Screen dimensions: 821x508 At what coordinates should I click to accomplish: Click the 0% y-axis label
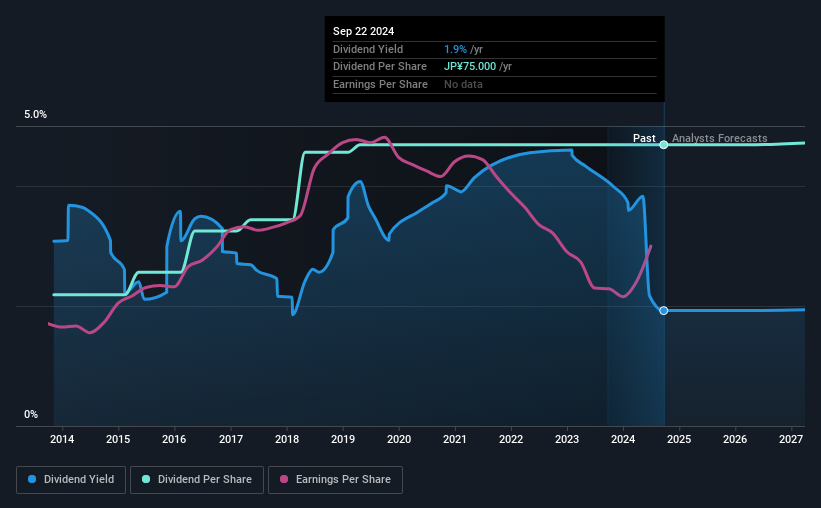(31, 414)
